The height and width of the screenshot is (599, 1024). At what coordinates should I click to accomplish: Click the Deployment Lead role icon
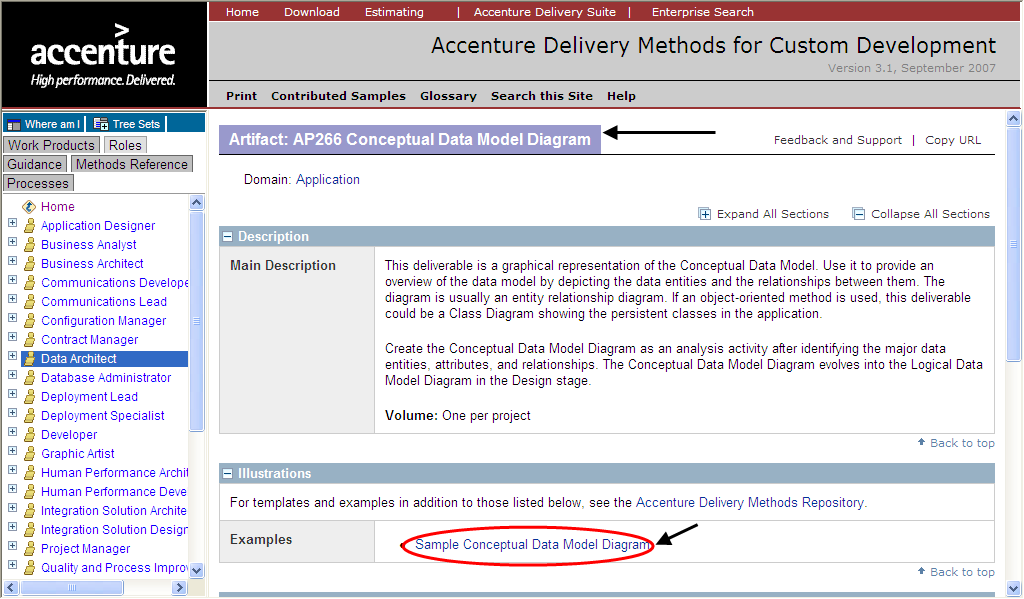[x=29, y=397]
